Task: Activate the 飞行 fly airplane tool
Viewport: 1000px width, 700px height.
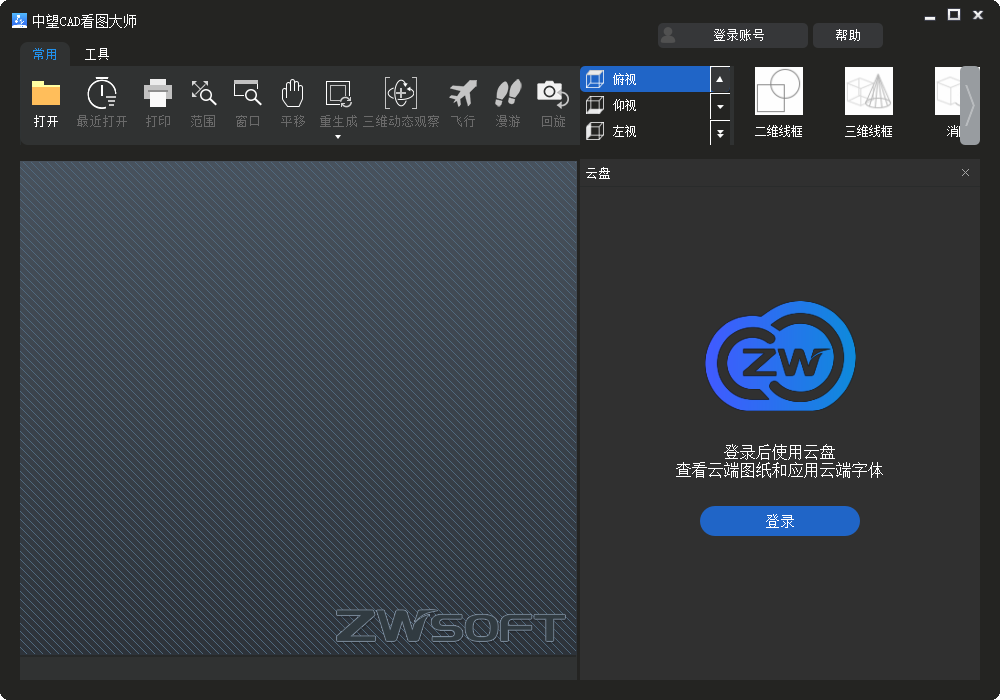Action: tap(463, 95)
